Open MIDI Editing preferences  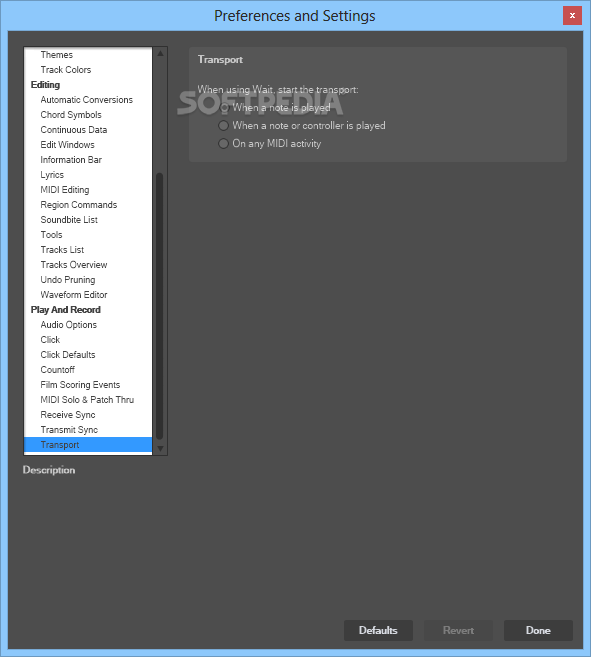pos(88,190)
